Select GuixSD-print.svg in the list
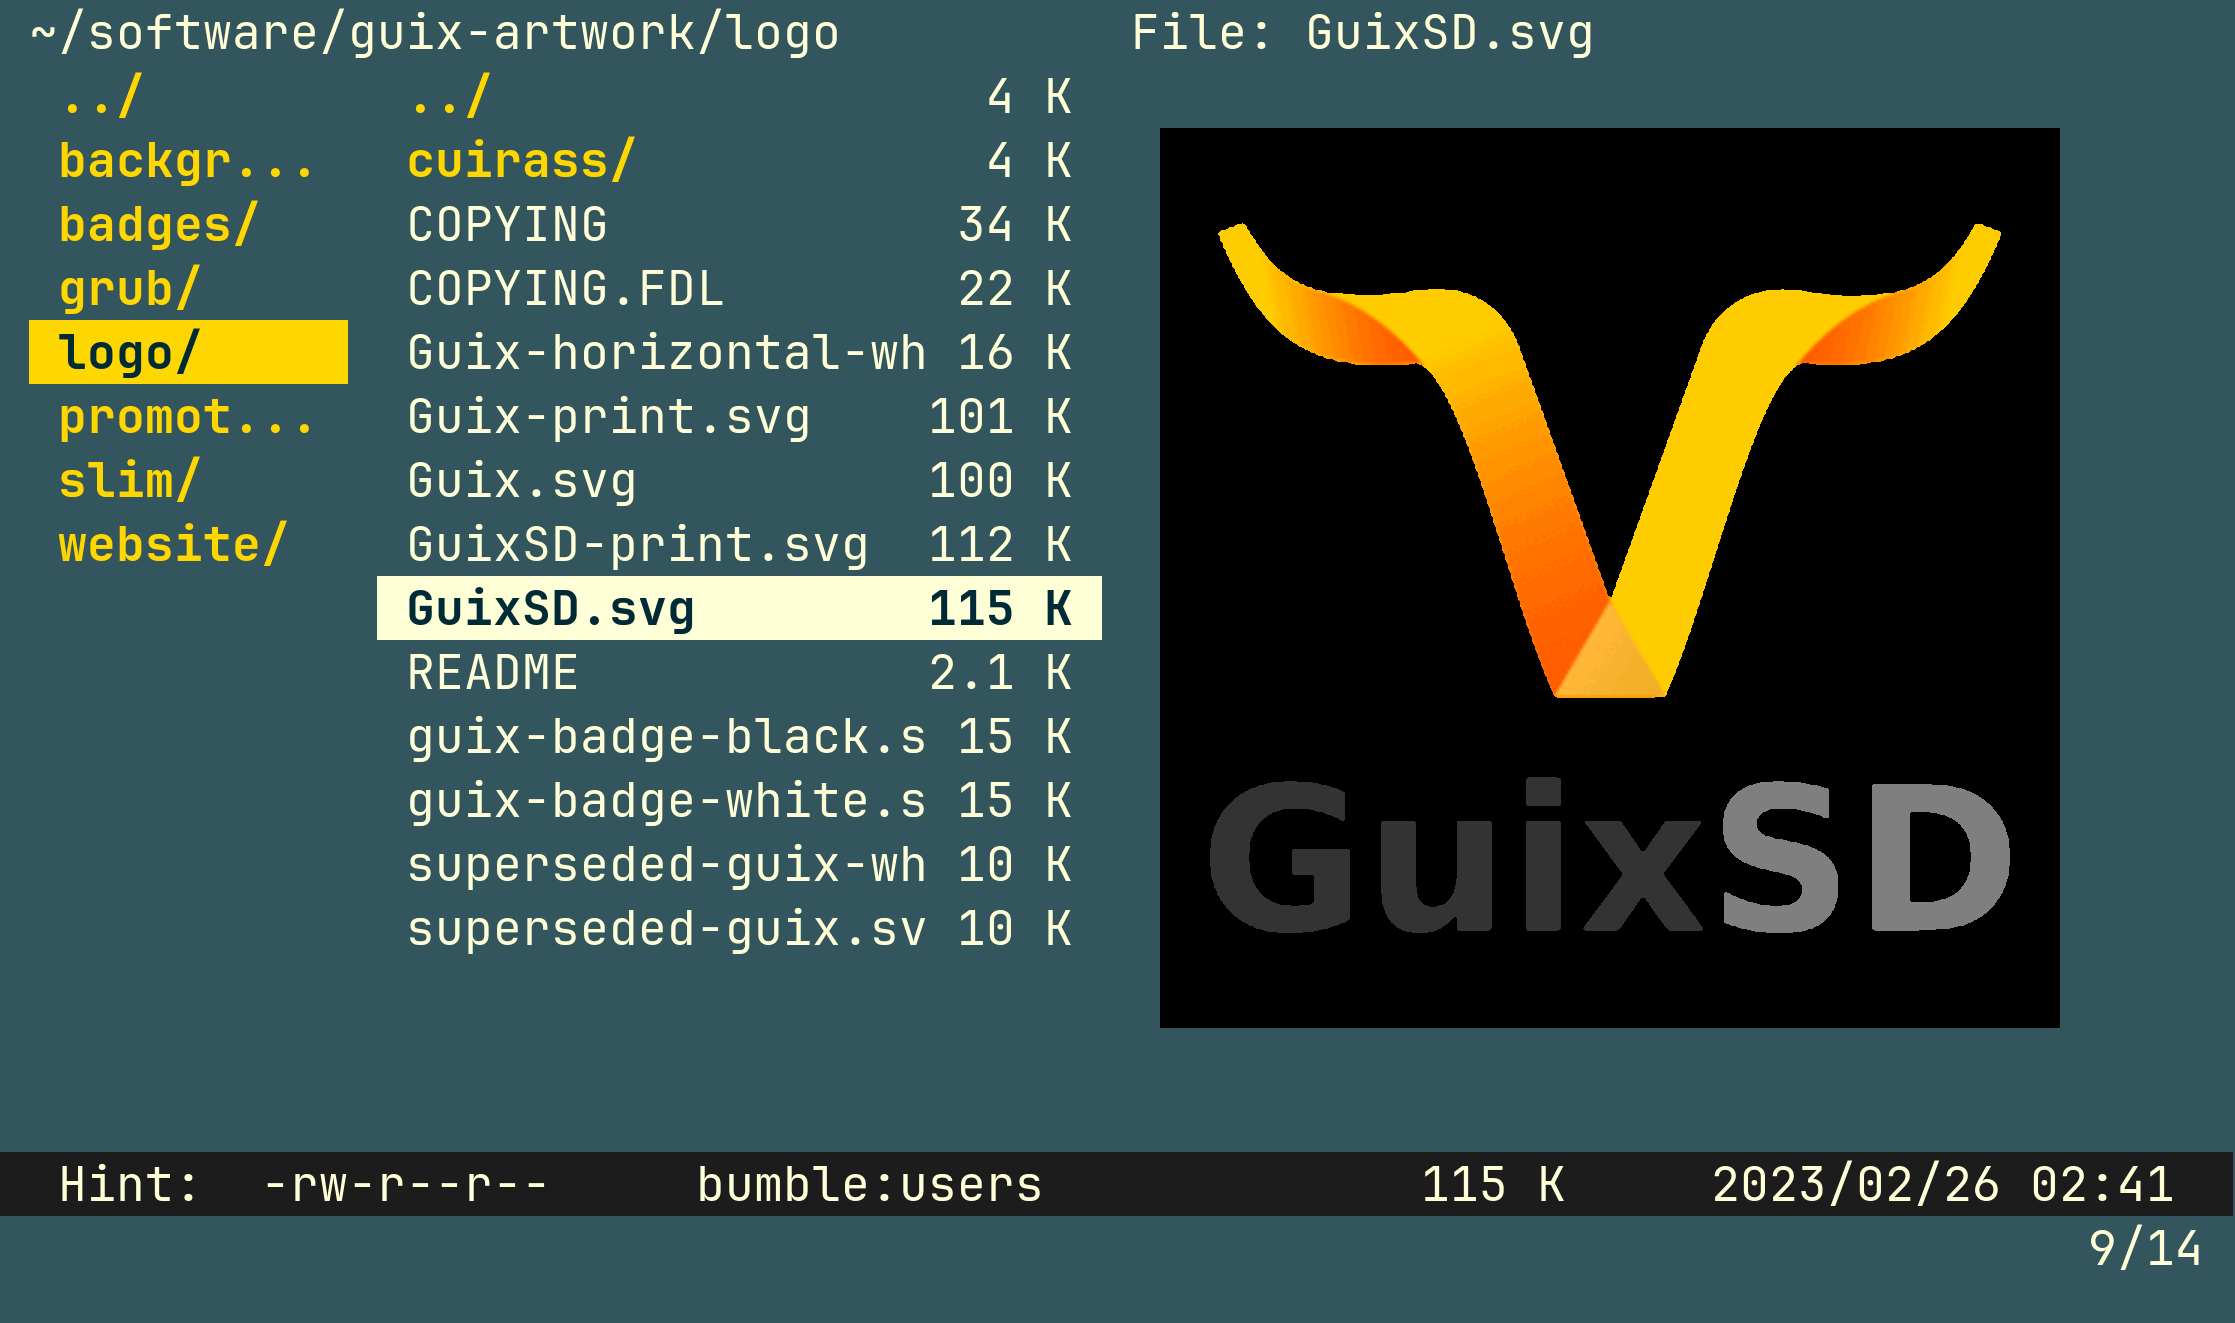 (x=637, y=545)
